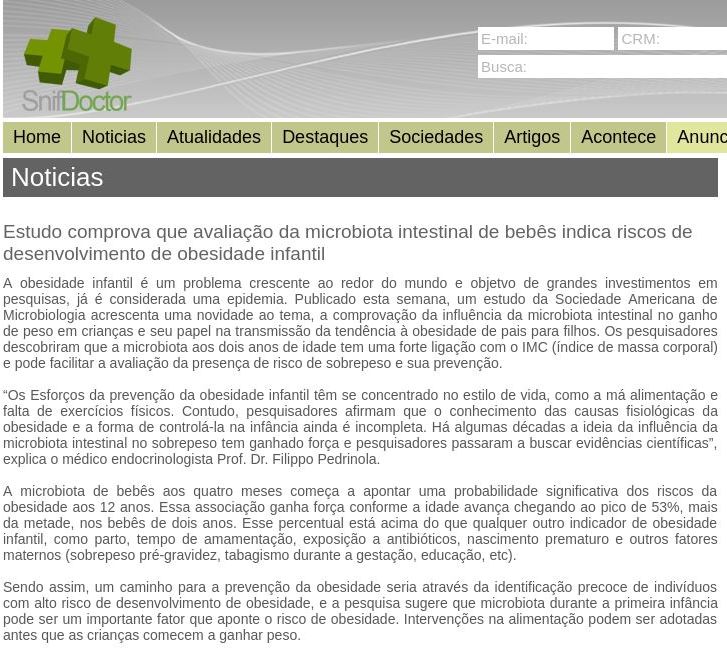This screenshot has width=727, height=667.
Task: Open the Artigos menu item
Action: click(532, 137)
